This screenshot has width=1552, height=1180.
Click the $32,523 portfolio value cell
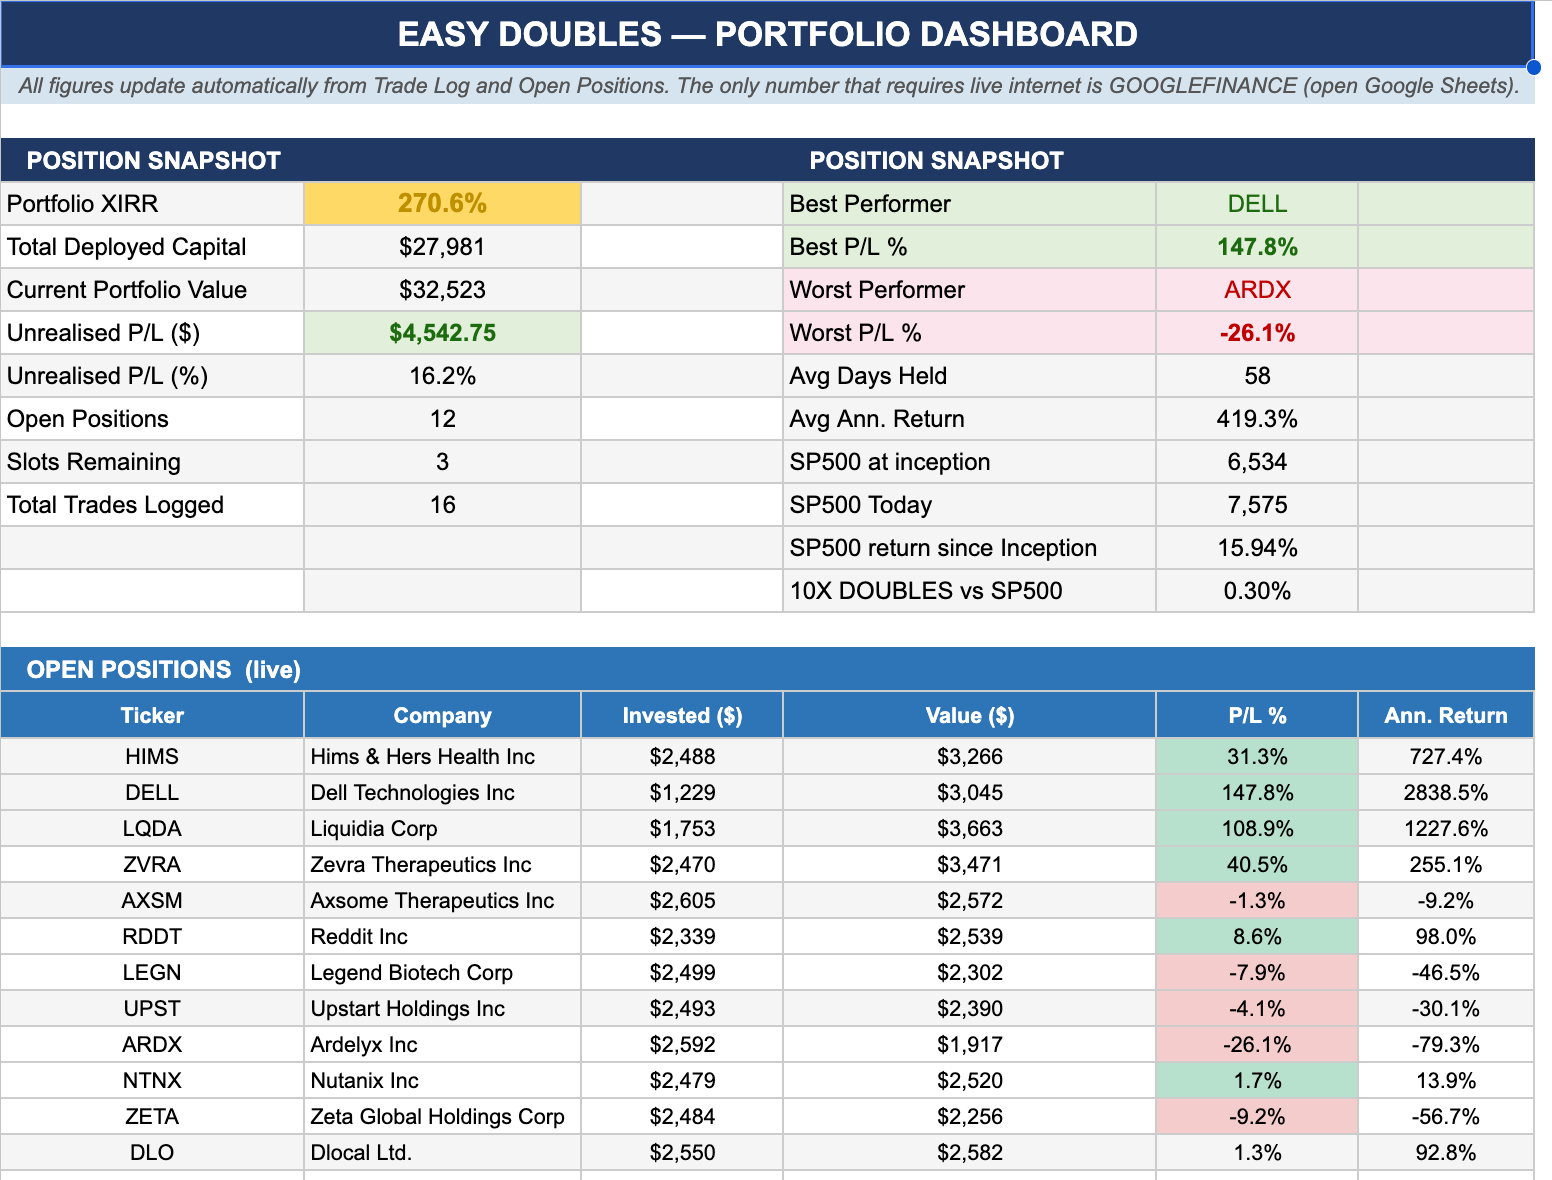[442, 290]
